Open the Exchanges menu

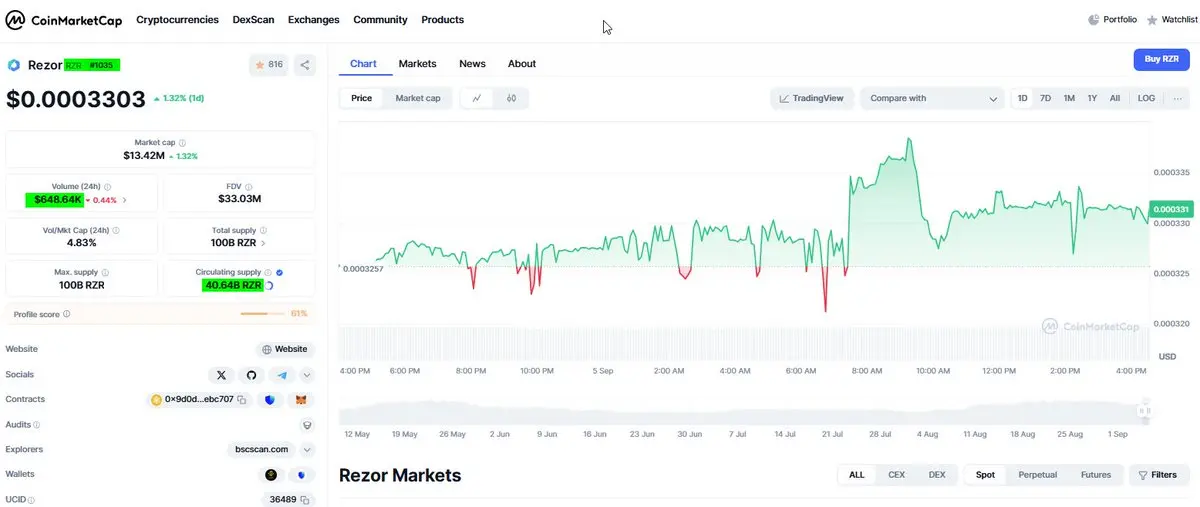click(313, 20)
